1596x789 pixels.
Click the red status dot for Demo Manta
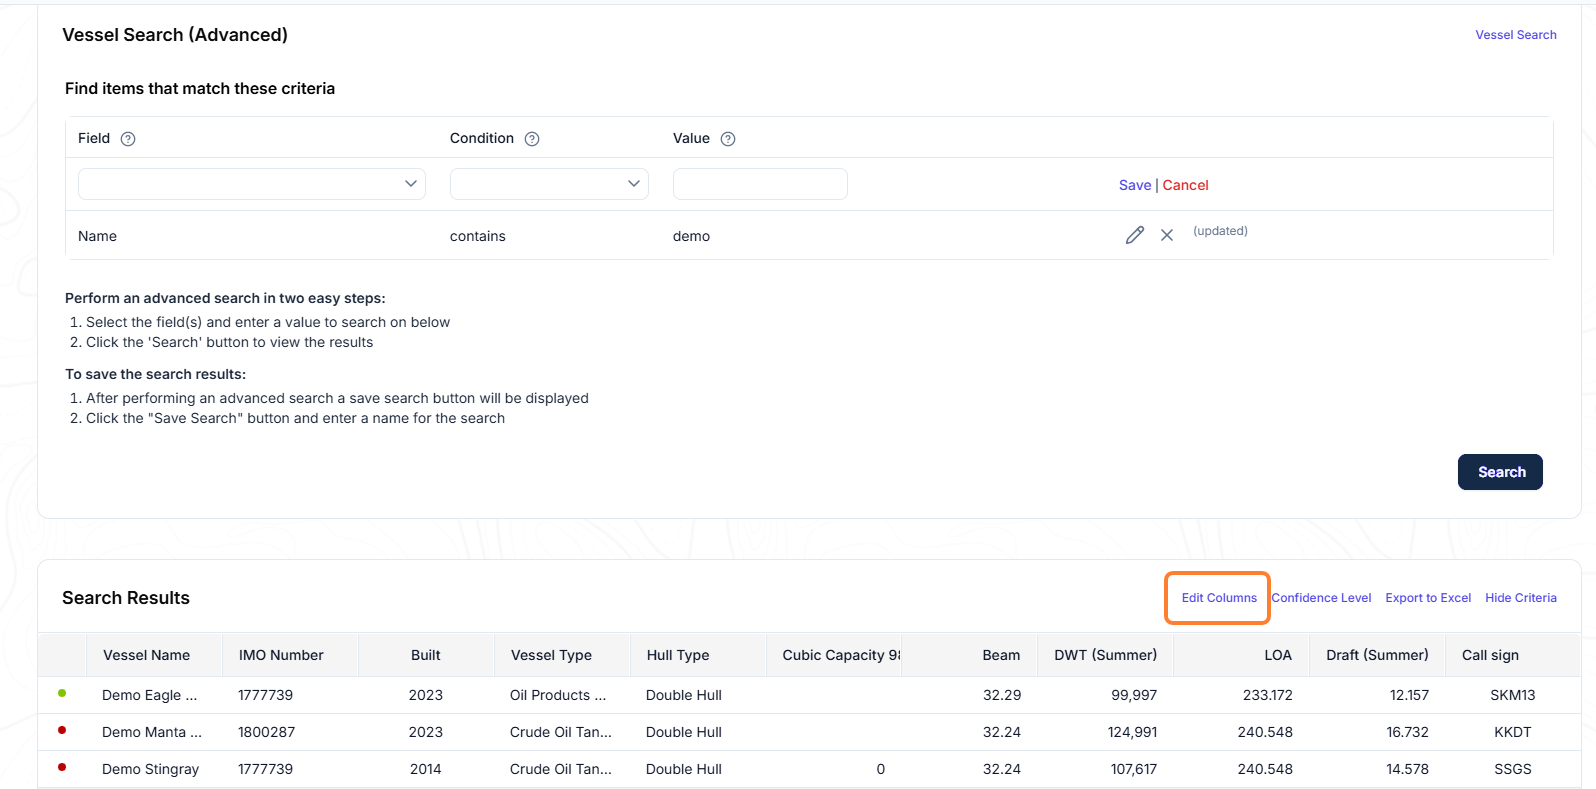click(62, 730)
